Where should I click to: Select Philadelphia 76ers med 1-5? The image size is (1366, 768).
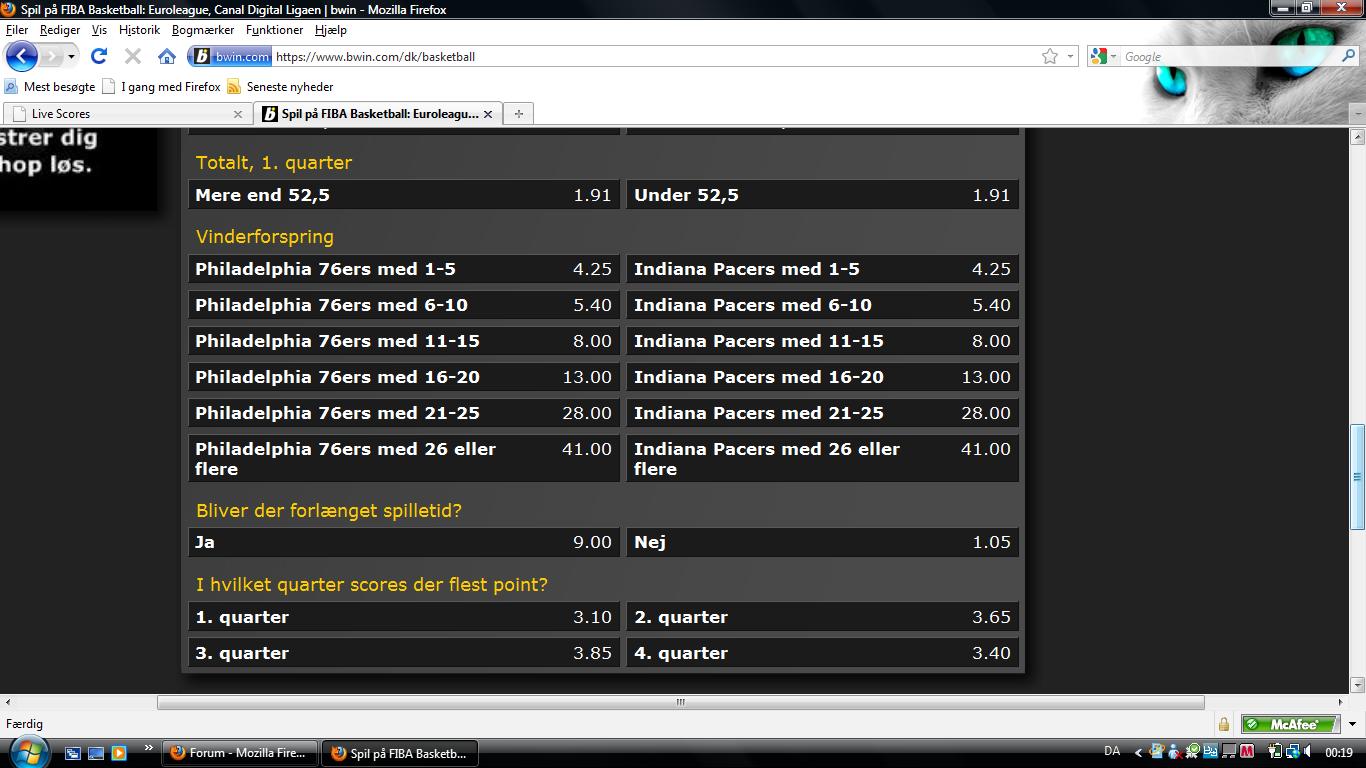click(x=404, y=269)
